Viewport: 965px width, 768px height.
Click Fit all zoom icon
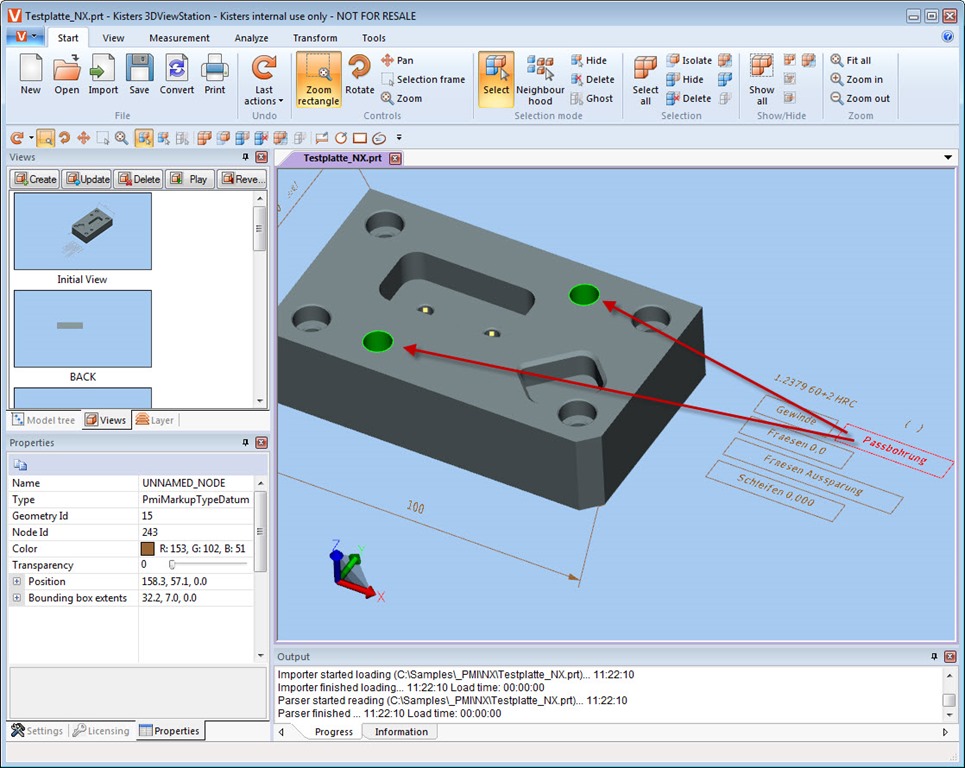(x=850, y=61)
